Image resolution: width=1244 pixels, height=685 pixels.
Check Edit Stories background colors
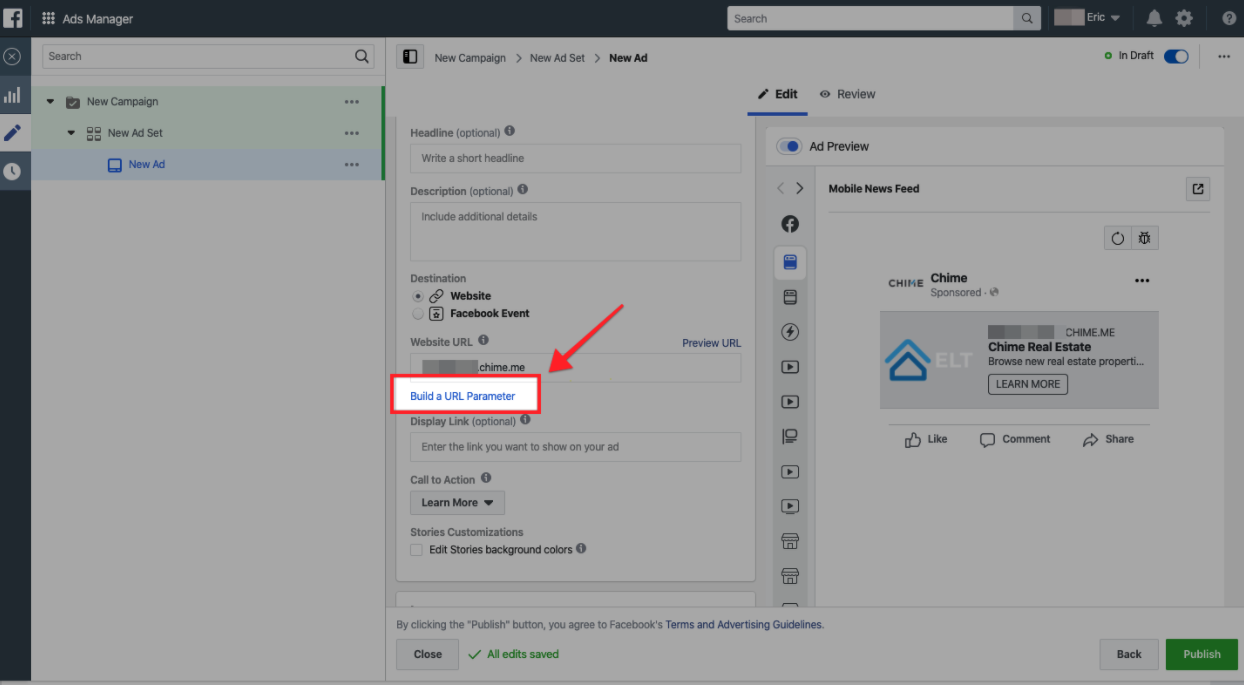click(x=417, y=549)
